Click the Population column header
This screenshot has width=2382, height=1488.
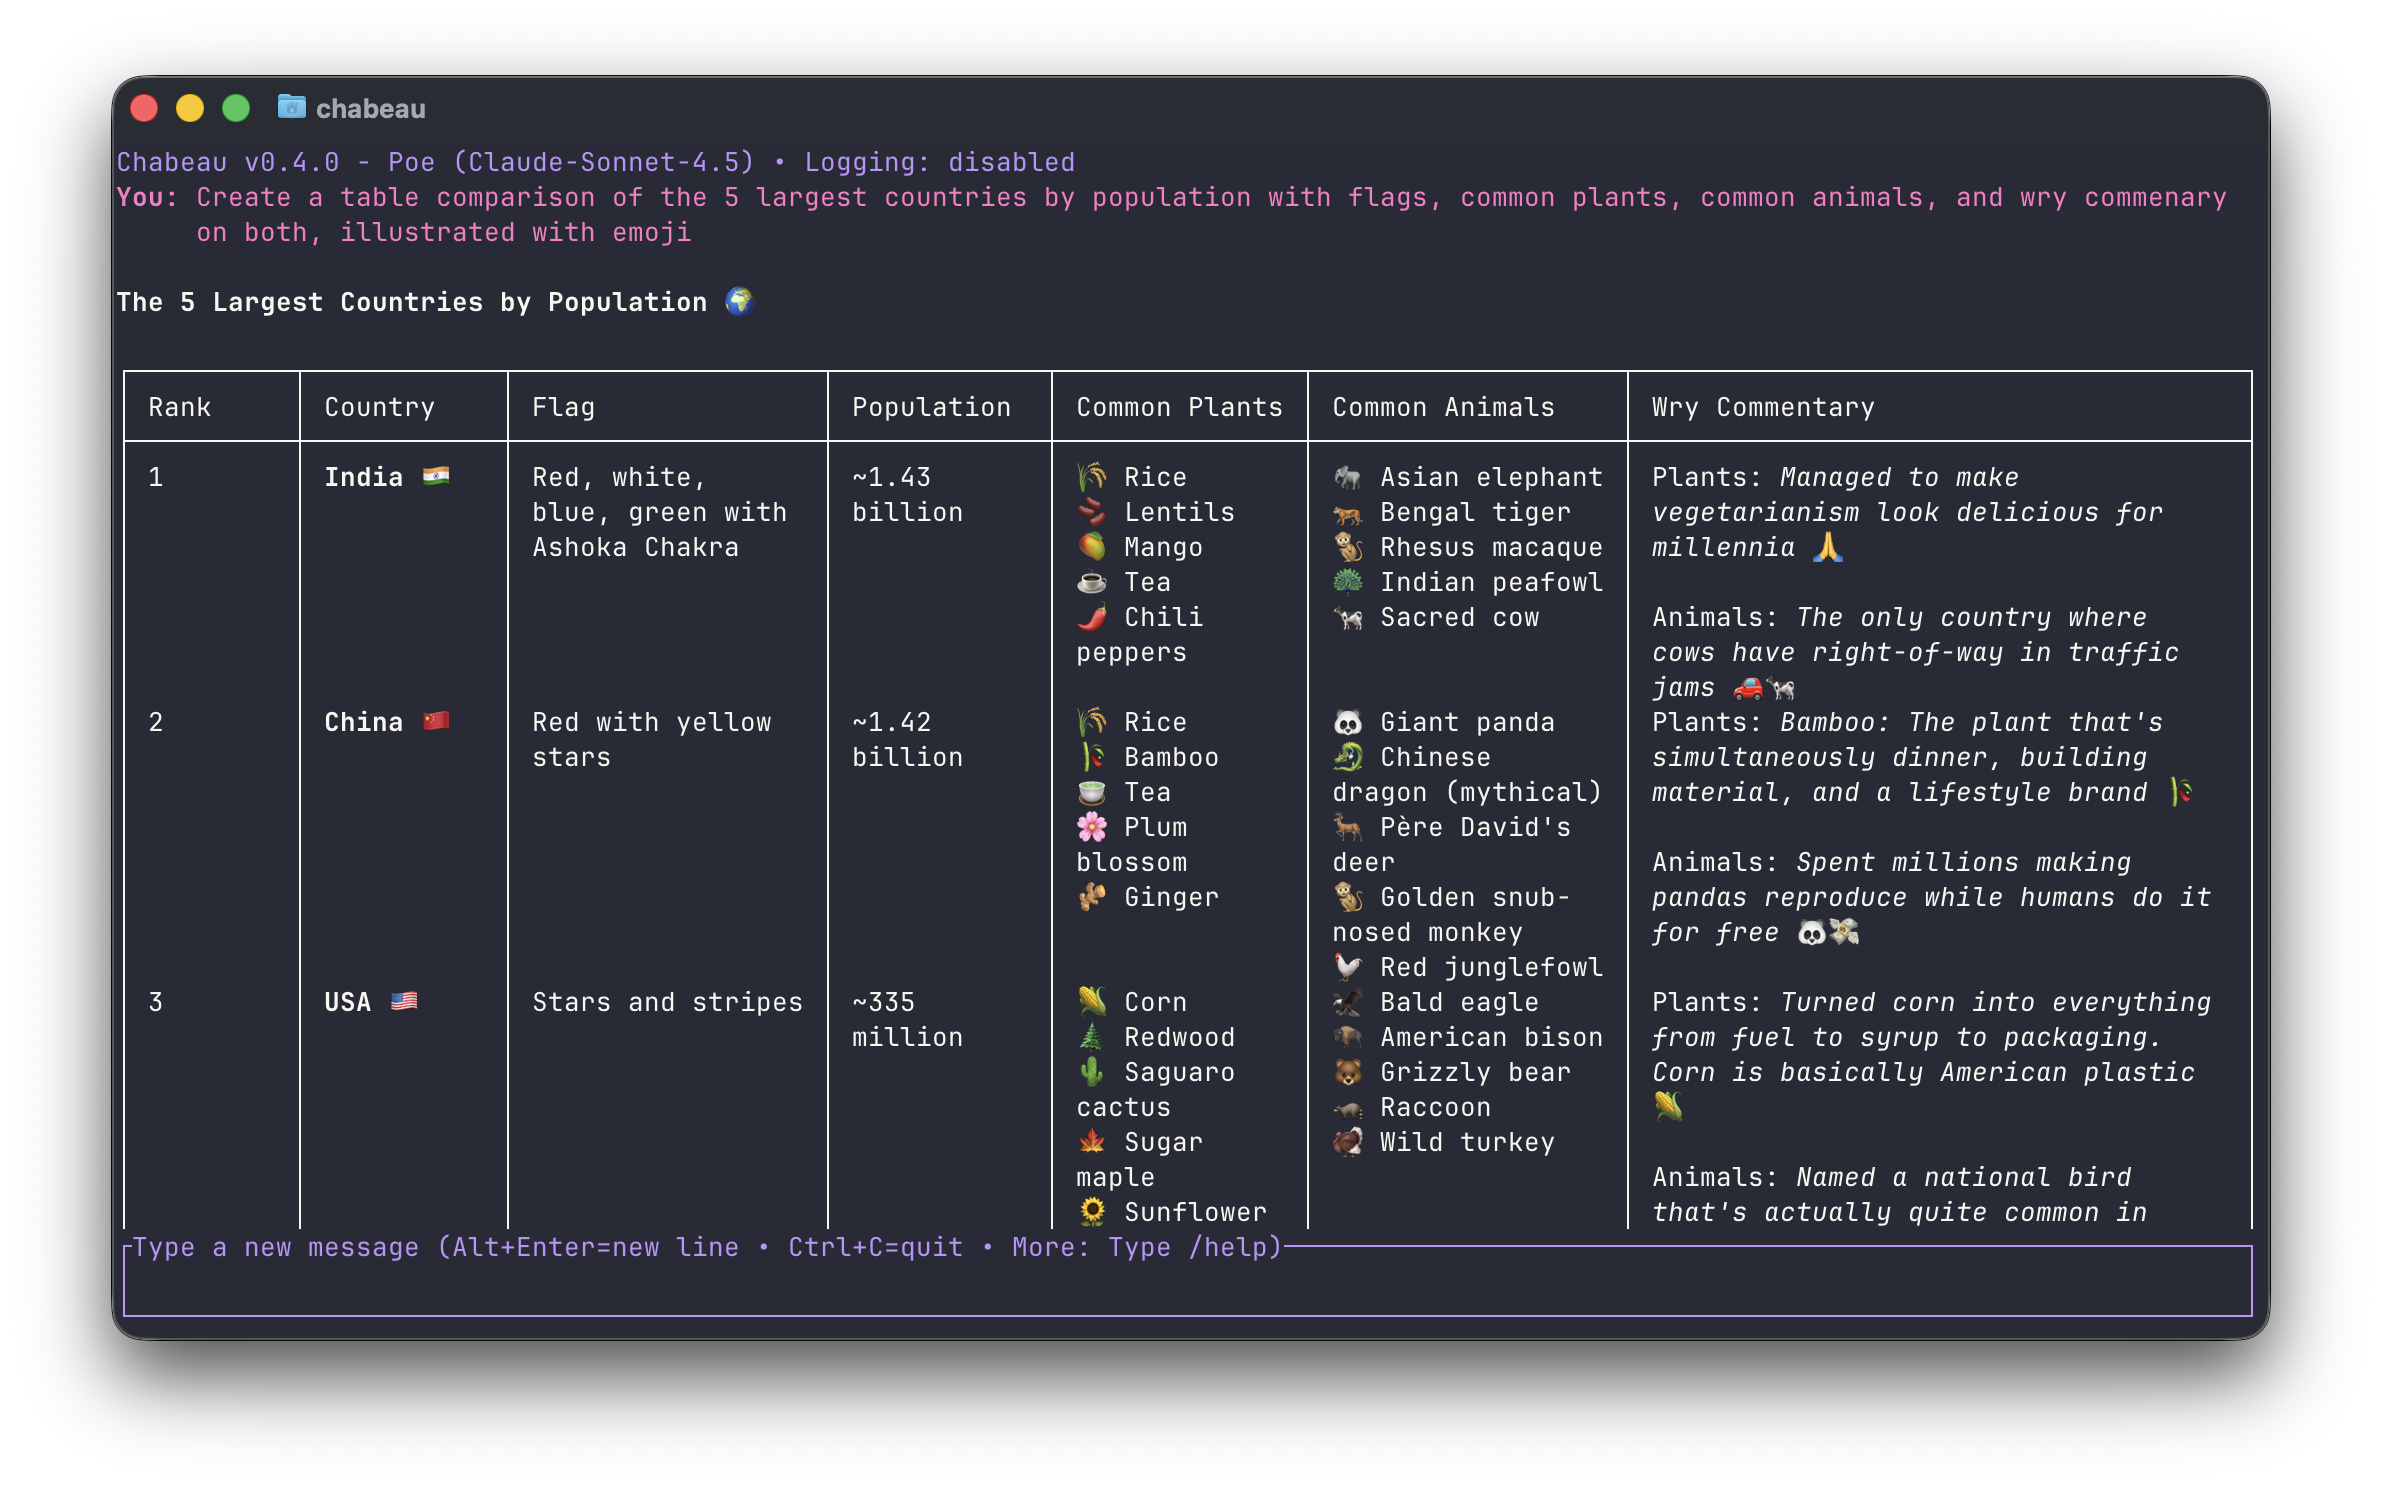click(x=931, y=407)
